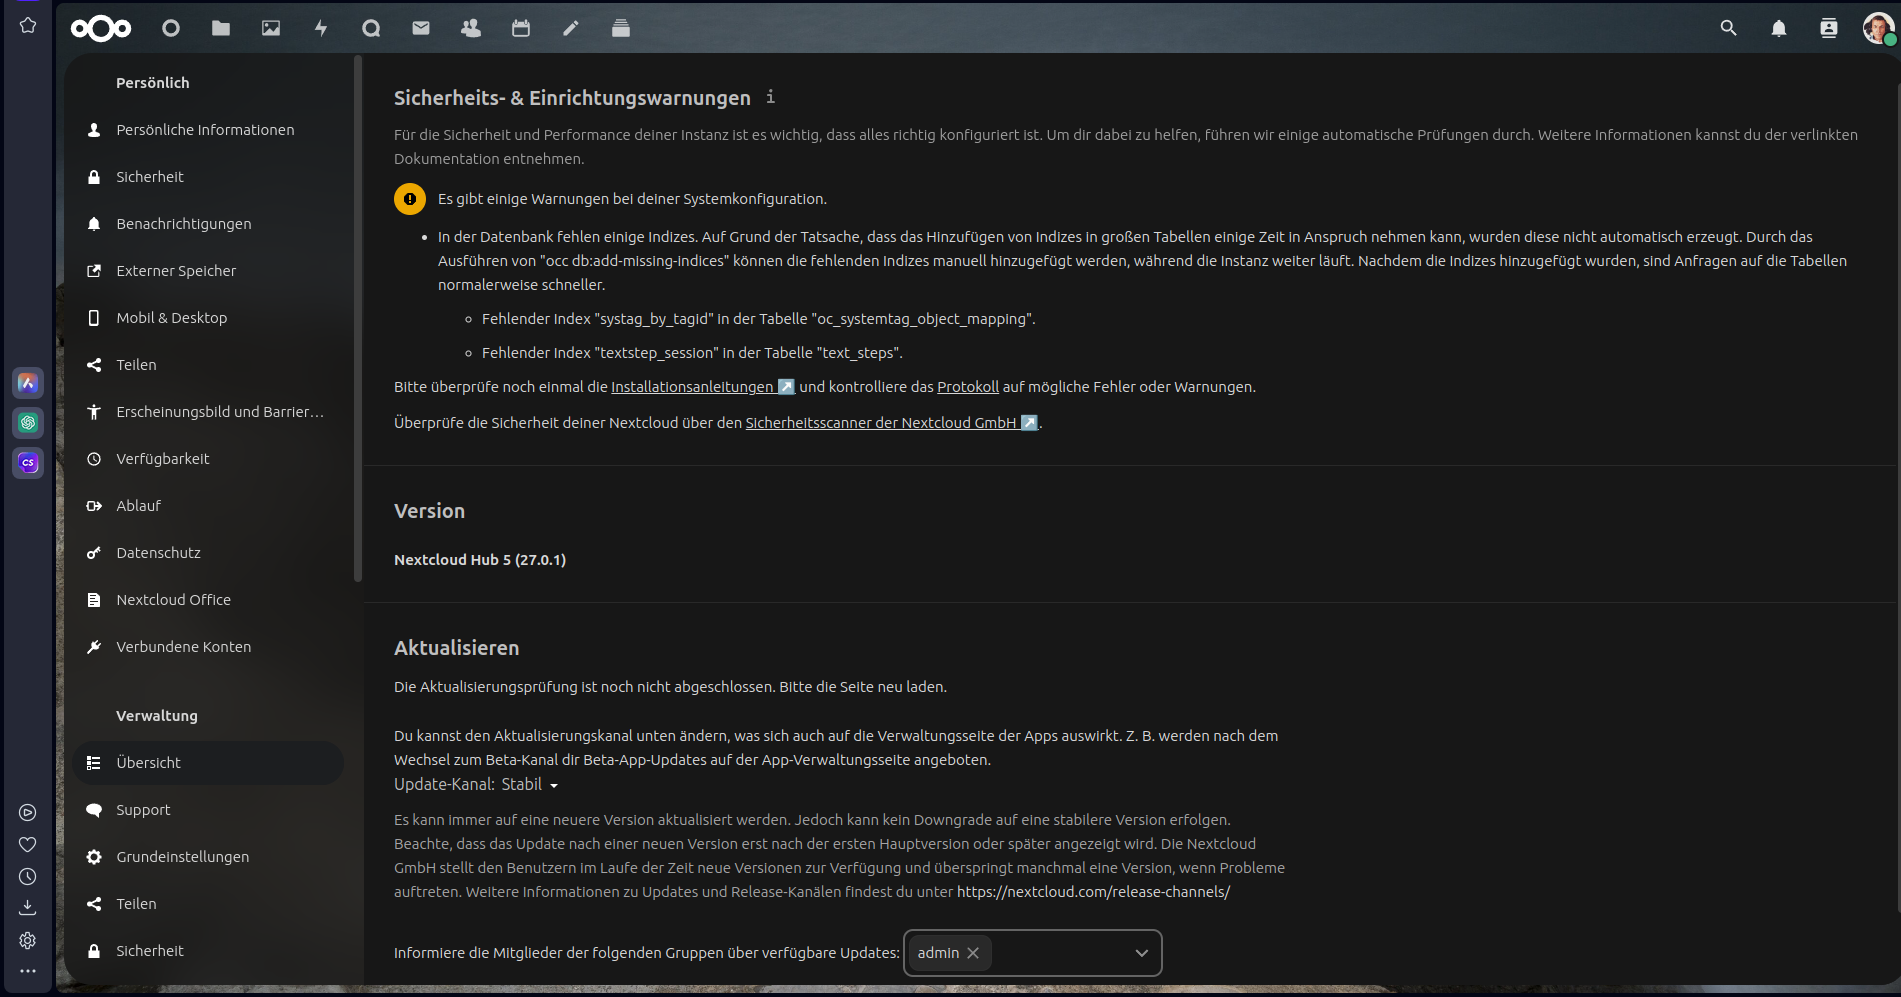Open the Protokoll link
1901x997 pixels.
[x=968, y=387]
